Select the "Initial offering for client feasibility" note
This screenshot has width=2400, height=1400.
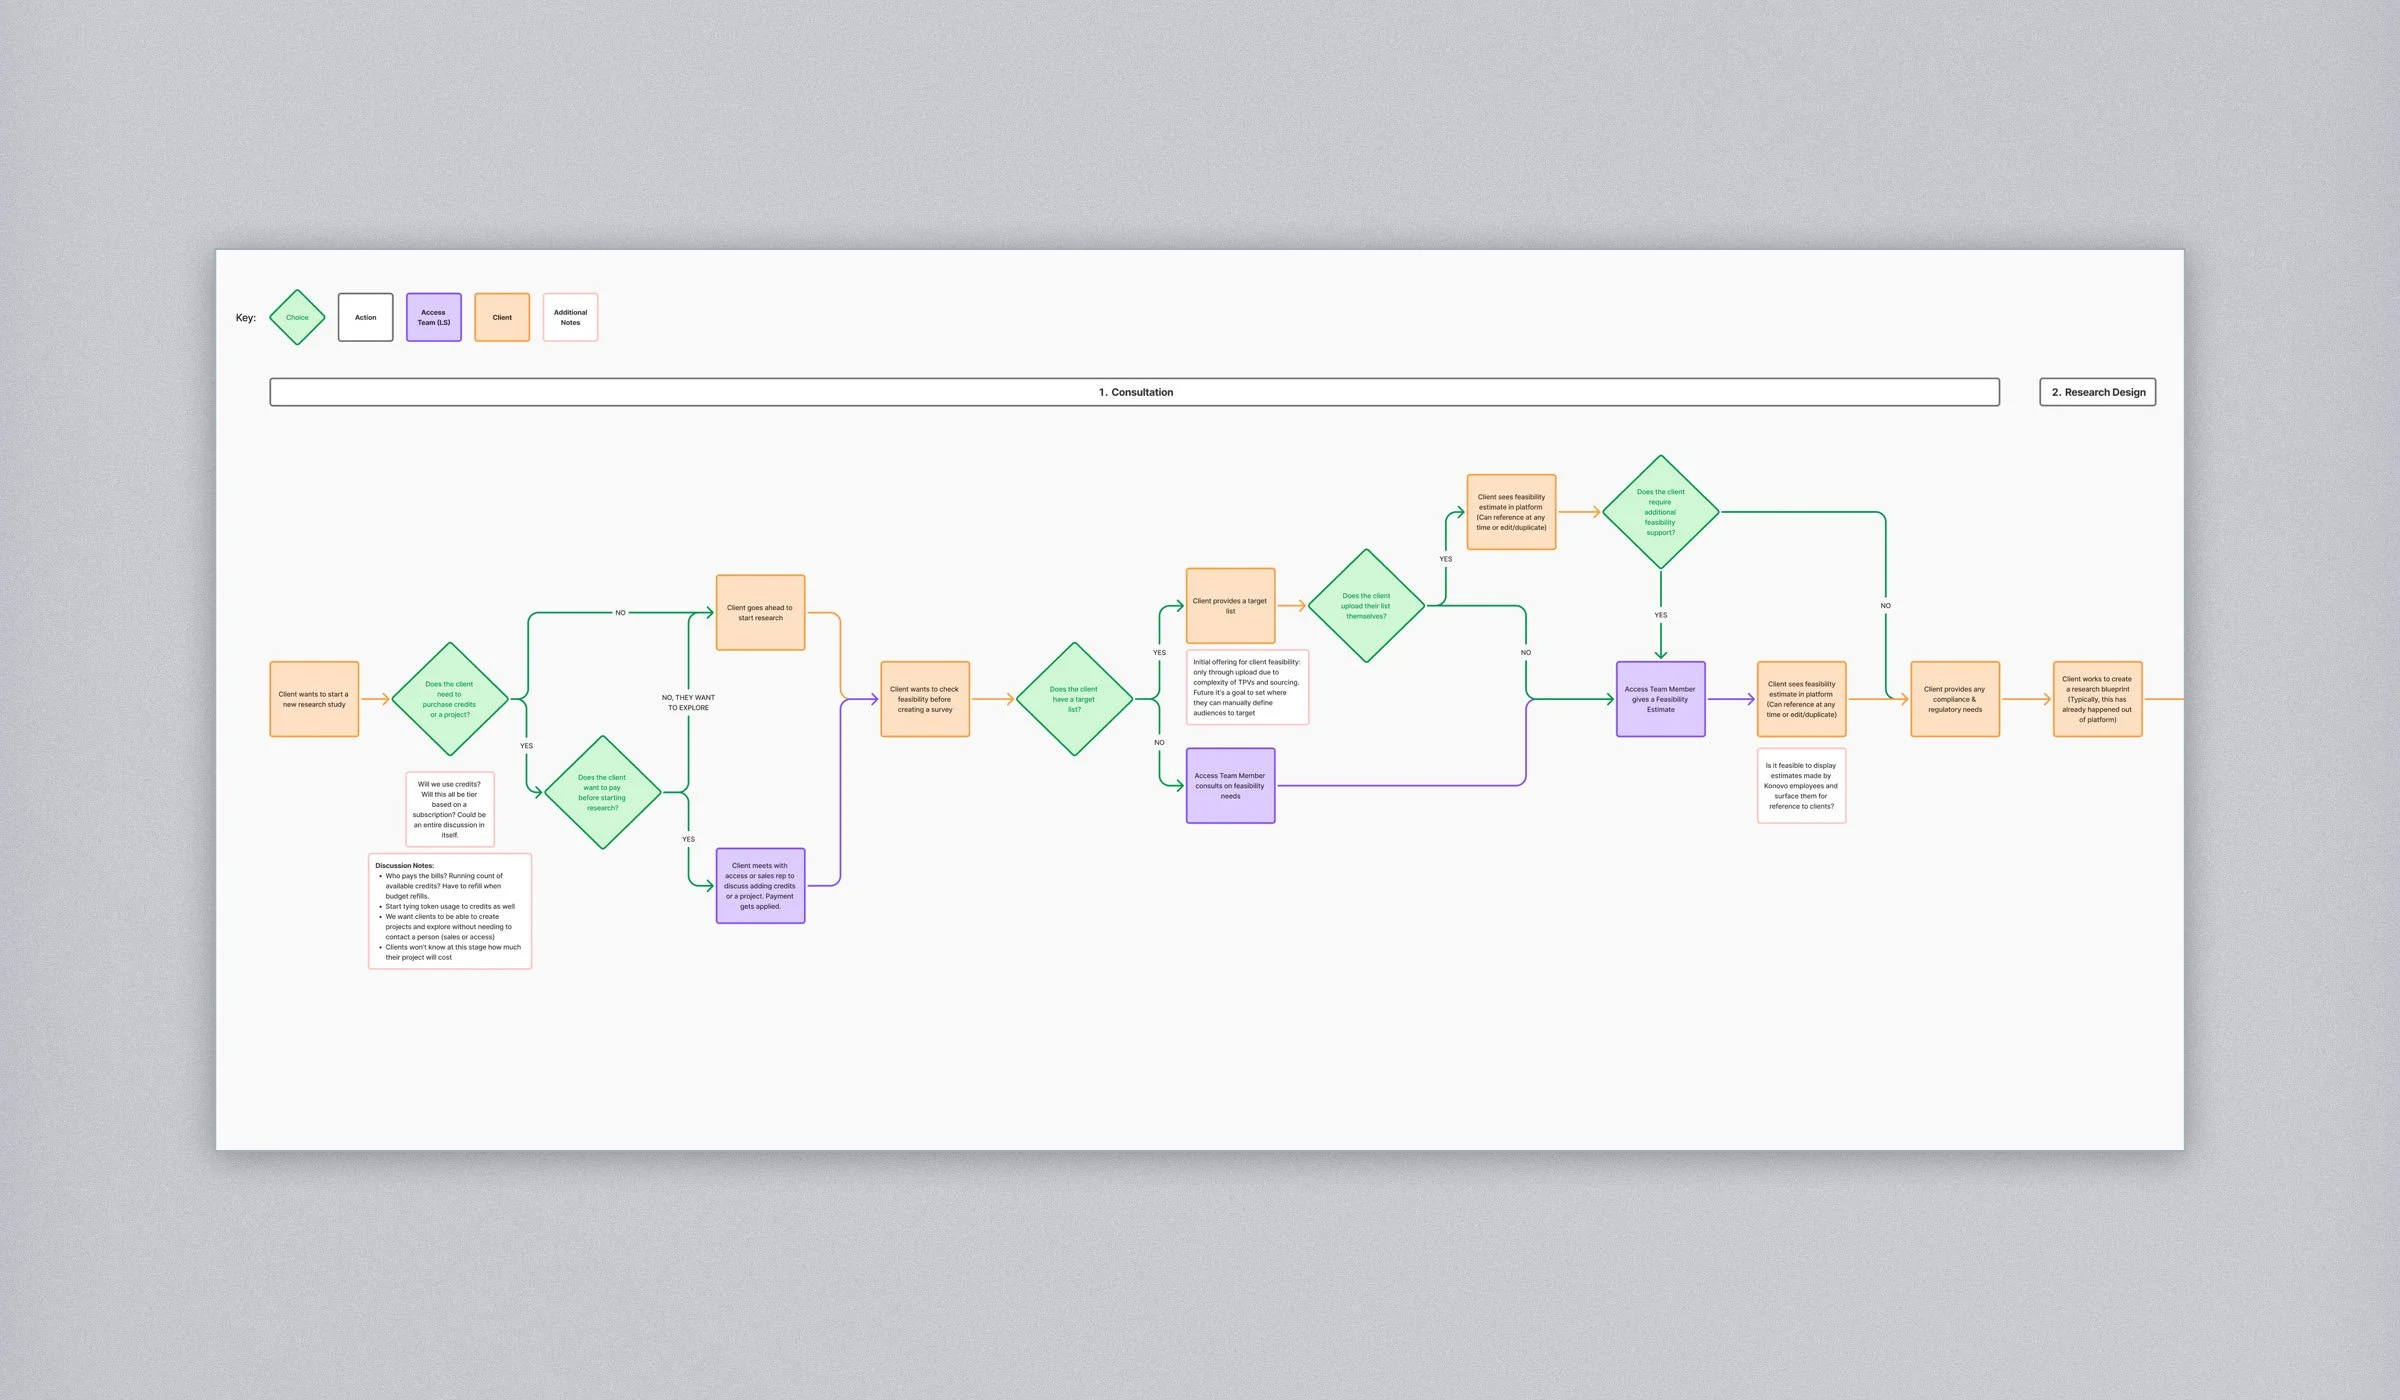(1247, 687)
